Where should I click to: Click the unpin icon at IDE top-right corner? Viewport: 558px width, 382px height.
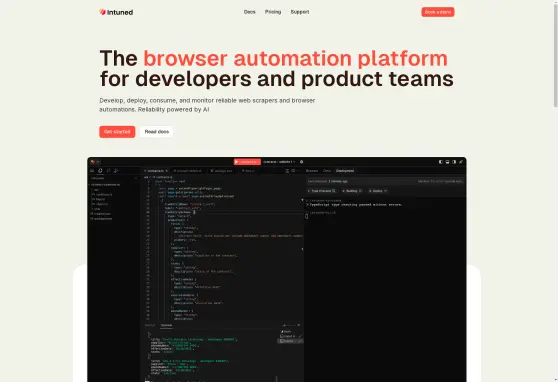(461, 162)
